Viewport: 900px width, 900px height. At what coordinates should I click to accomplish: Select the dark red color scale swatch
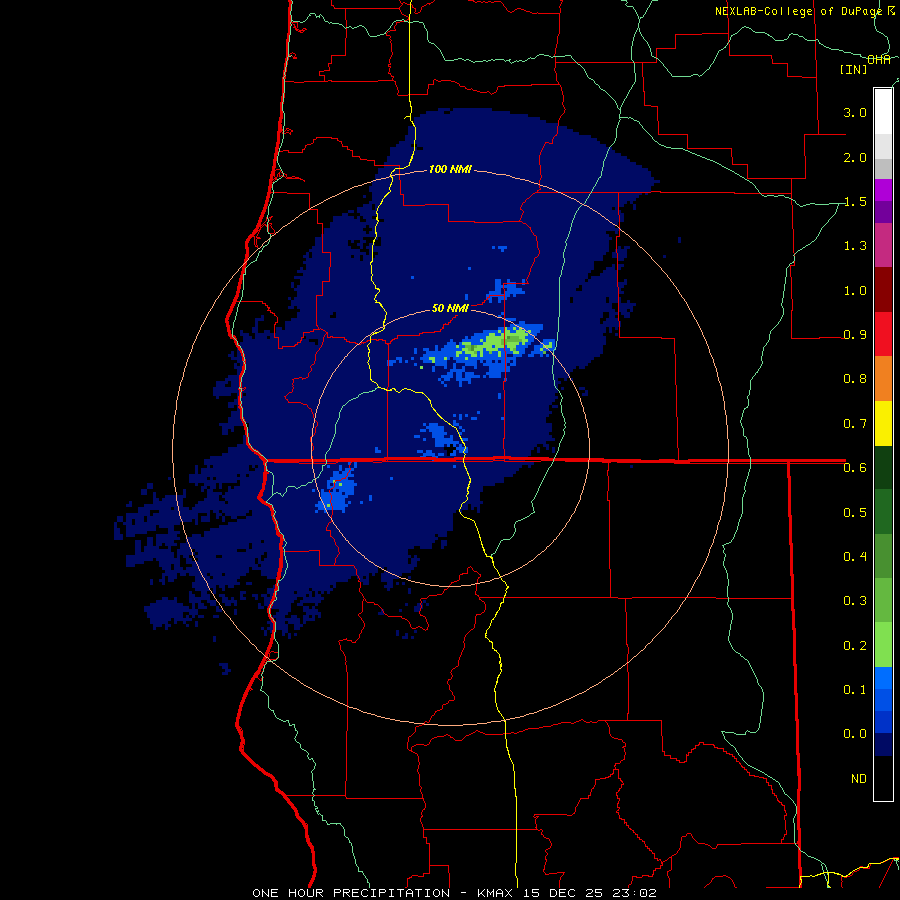tap(883, 290)
